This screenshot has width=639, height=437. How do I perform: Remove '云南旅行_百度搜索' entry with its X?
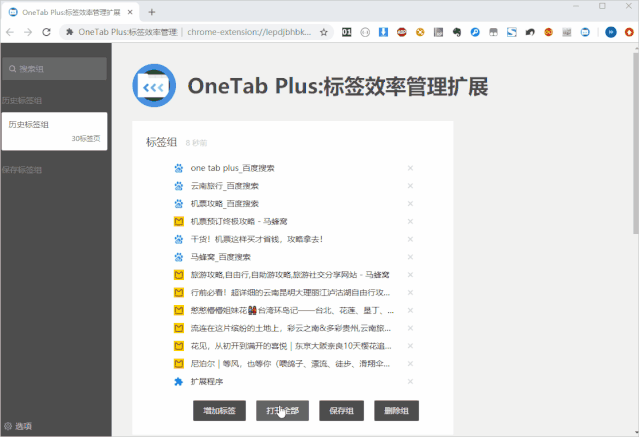point(410,186)
